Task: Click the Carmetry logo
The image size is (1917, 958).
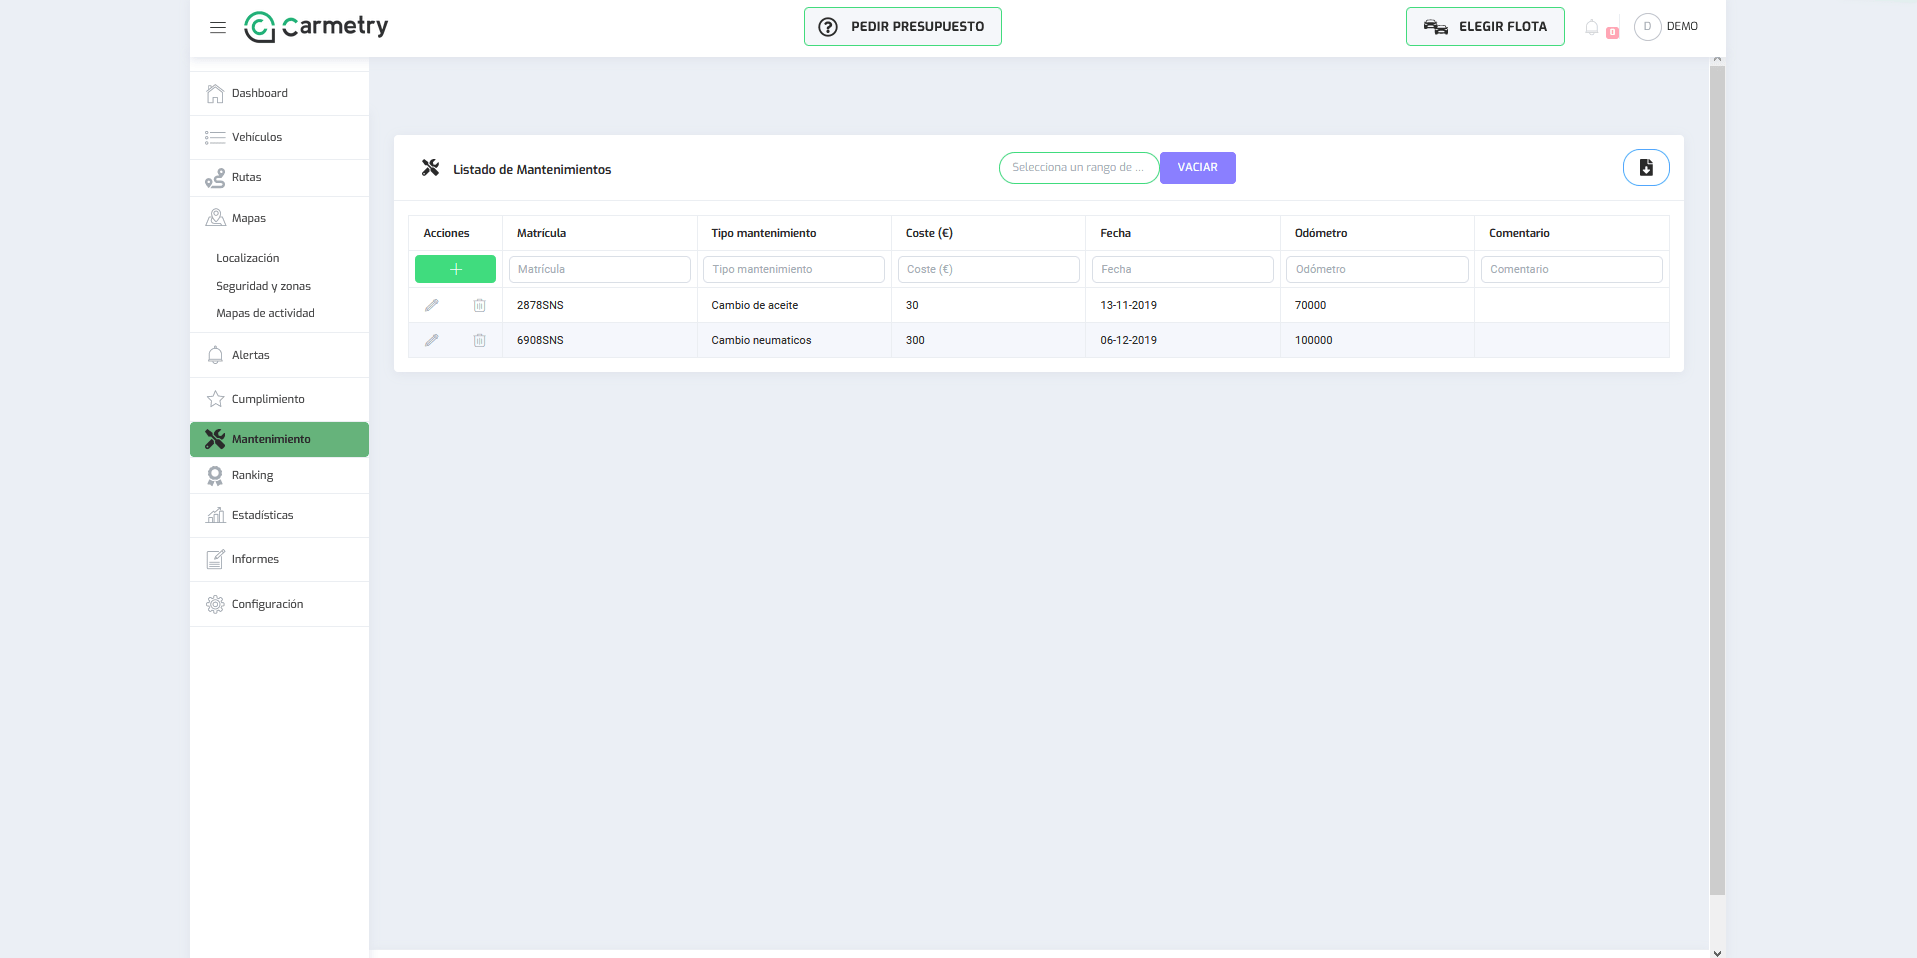Action: coord(316,27)
